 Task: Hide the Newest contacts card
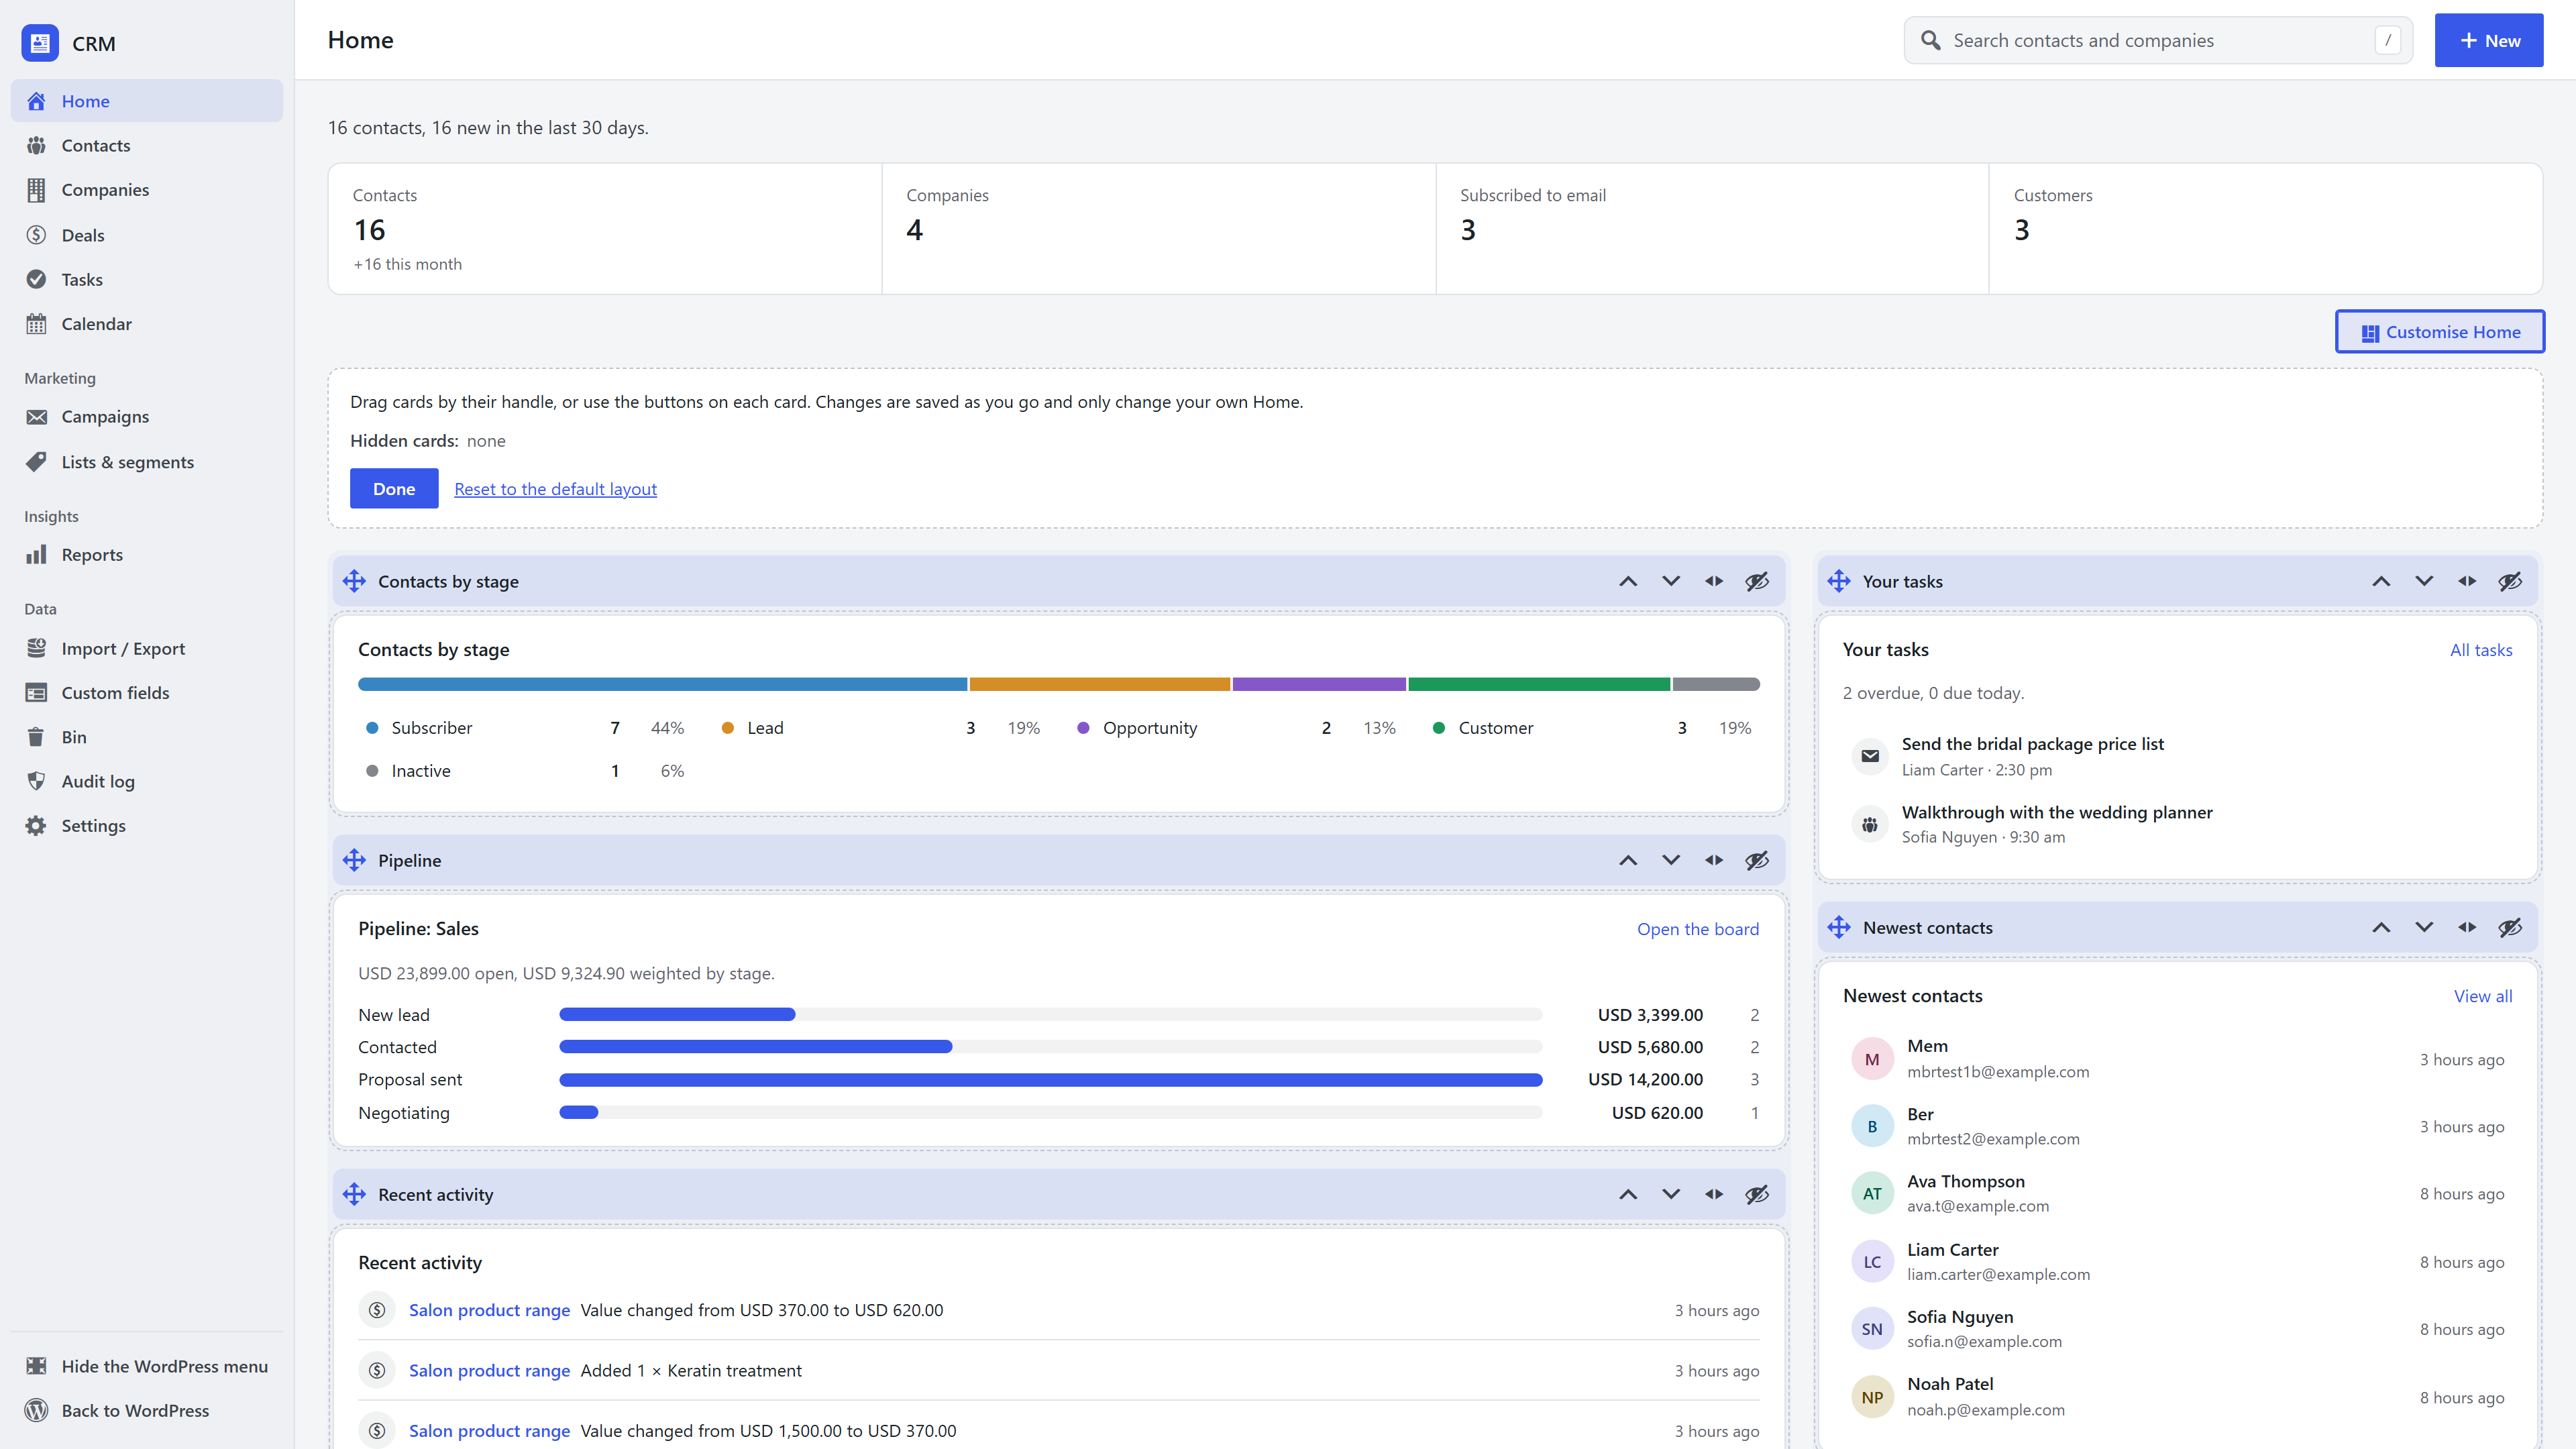coord(2510,927)
